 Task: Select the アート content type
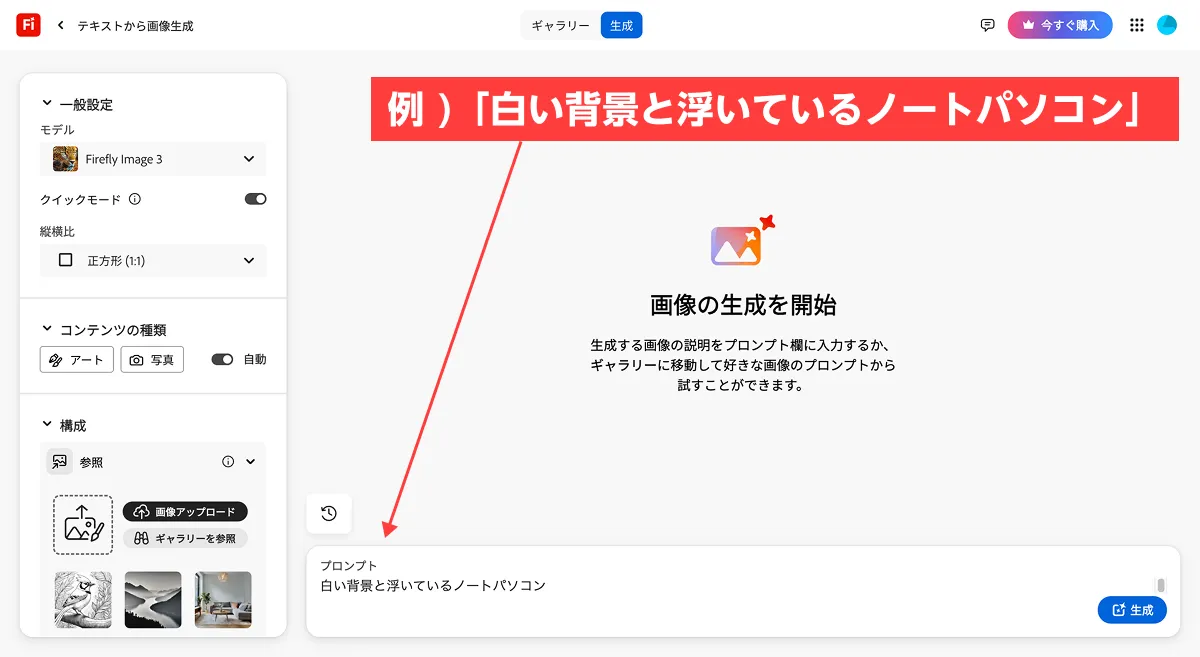coord(76,359)
